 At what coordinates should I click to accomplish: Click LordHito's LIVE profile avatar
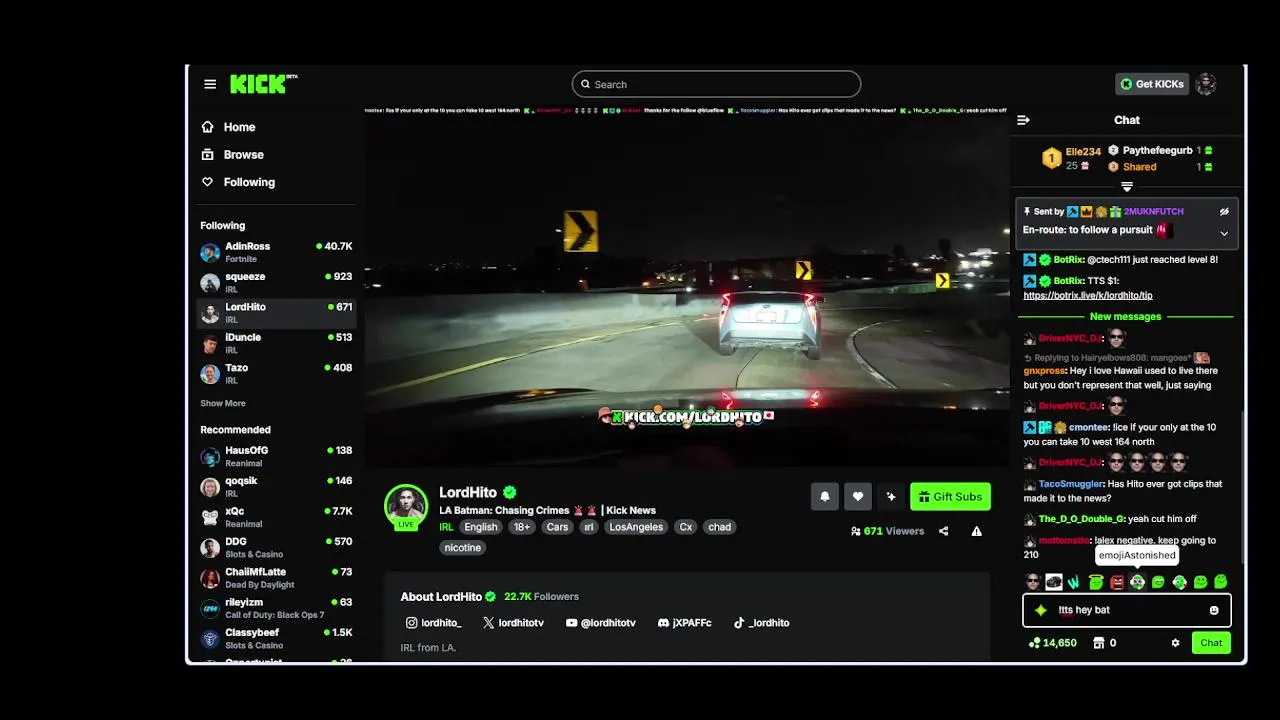(x=406, y=506)
